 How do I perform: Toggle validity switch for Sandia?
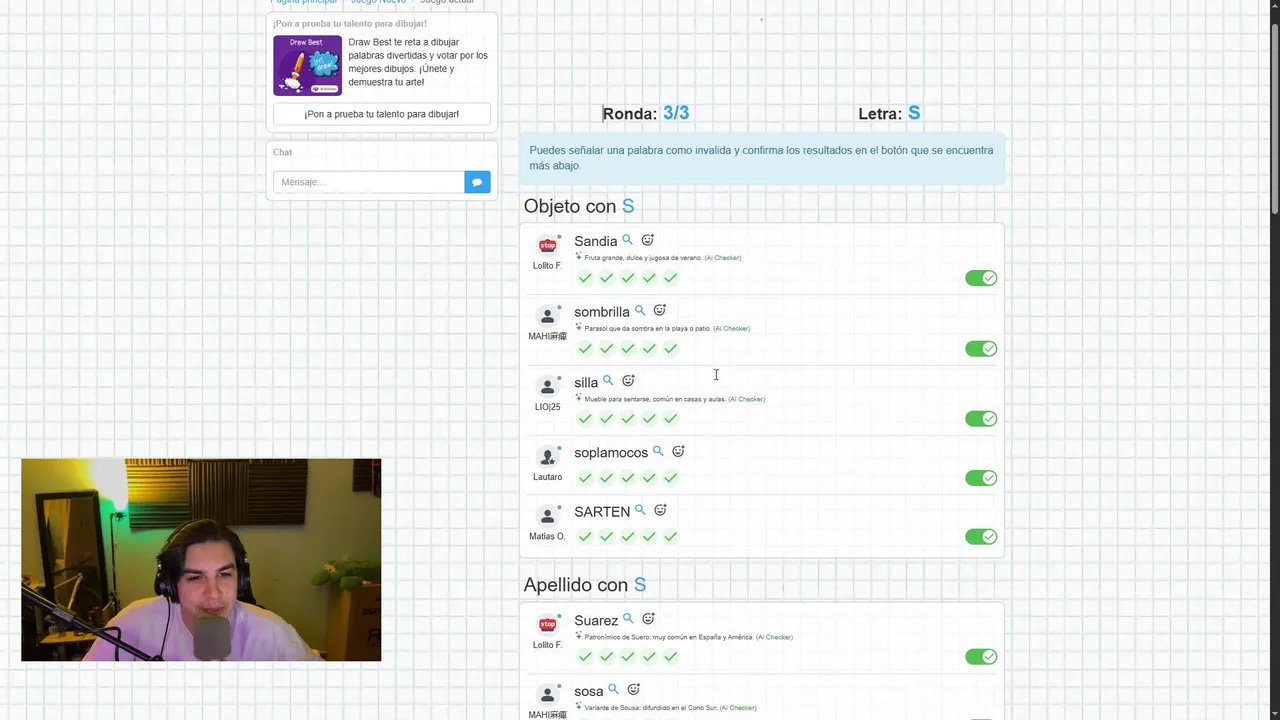pos(981,278)
